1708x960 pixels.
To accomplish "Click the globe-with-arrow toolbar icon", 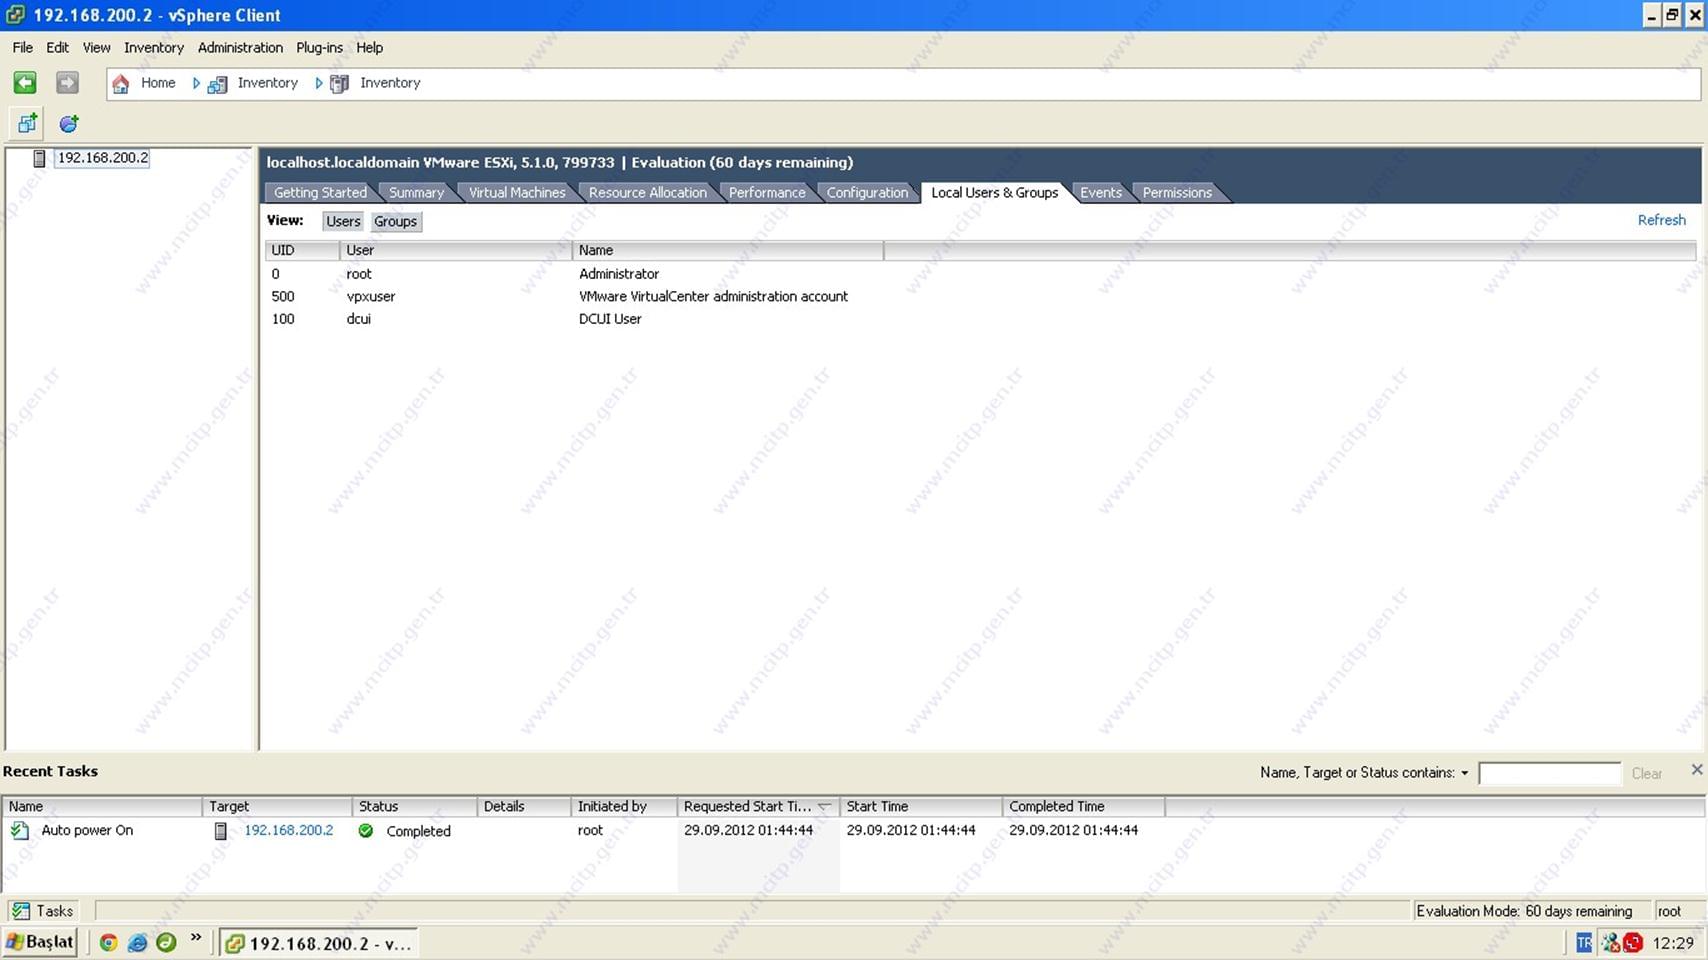I will 69,124.
